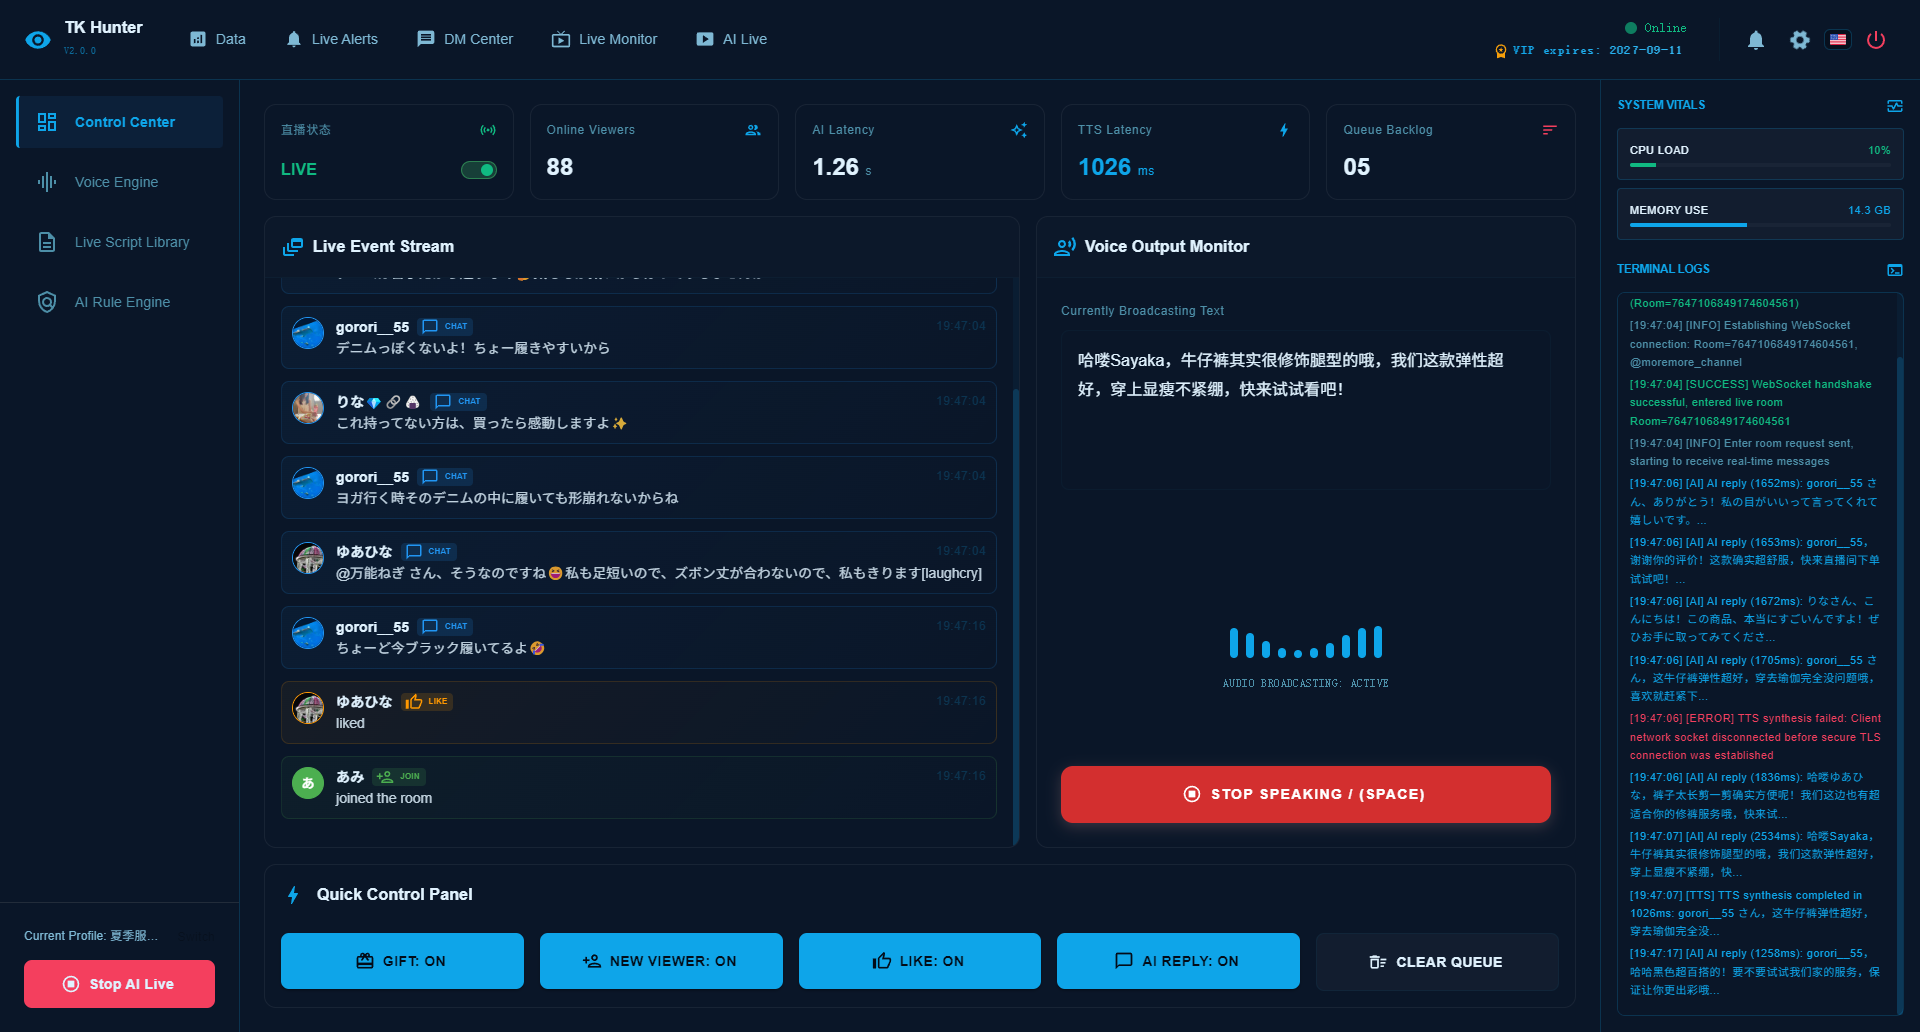This screenshot has width=1920, height=1032.
Task: Open settings gear in header
Action: coord(1800,40)
